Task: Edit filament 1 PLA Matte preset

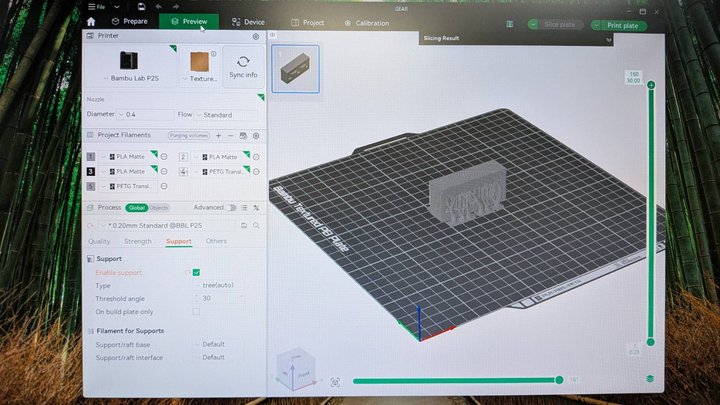Action: click(x=164, y=157)
